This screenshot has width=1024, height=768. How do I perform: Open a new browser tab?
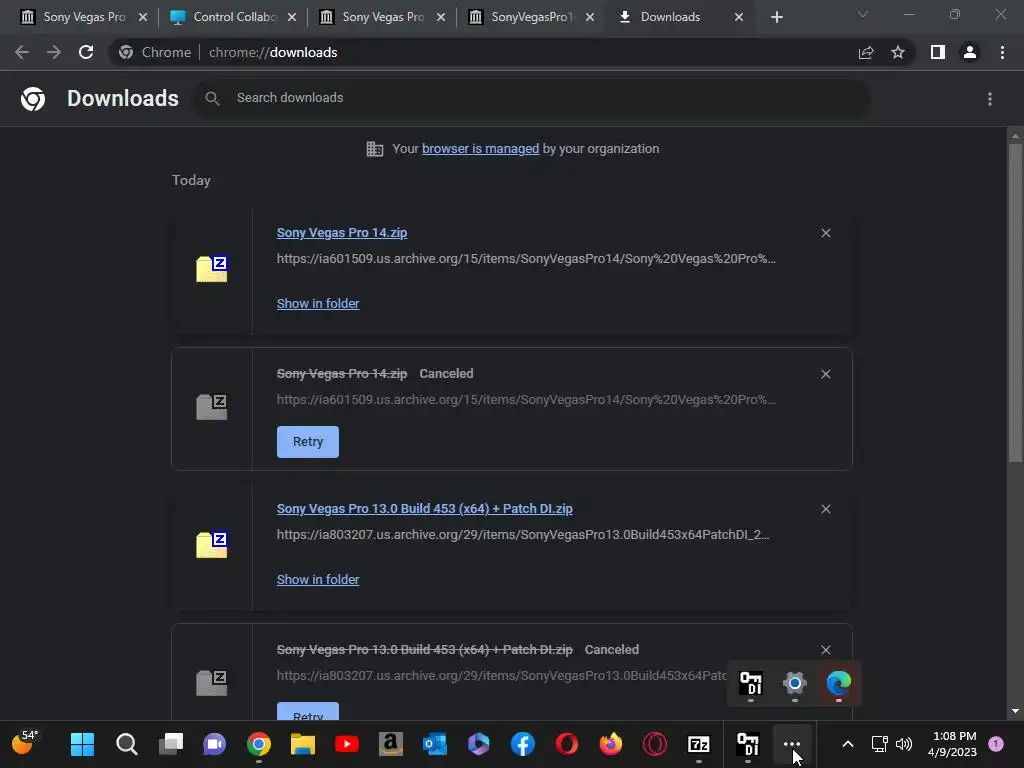point(776,17)
